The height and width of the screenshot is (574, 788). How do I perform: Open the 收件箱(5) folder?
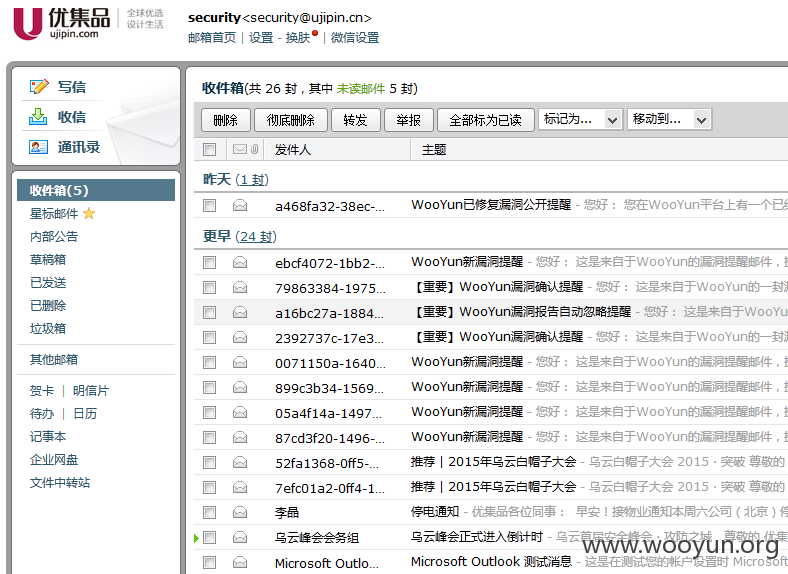coord(96,190)
